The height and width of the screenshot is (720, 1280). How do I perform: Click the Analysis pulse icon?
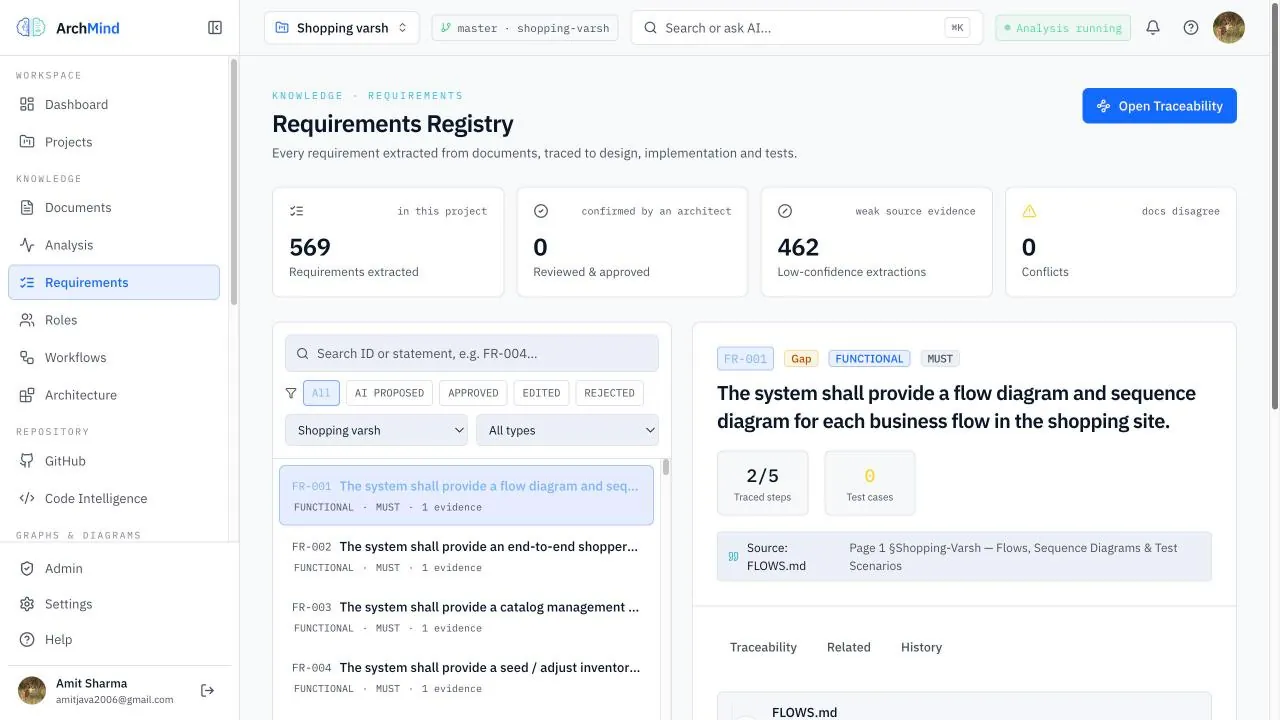pyautogui.click(x=27, y=245)
